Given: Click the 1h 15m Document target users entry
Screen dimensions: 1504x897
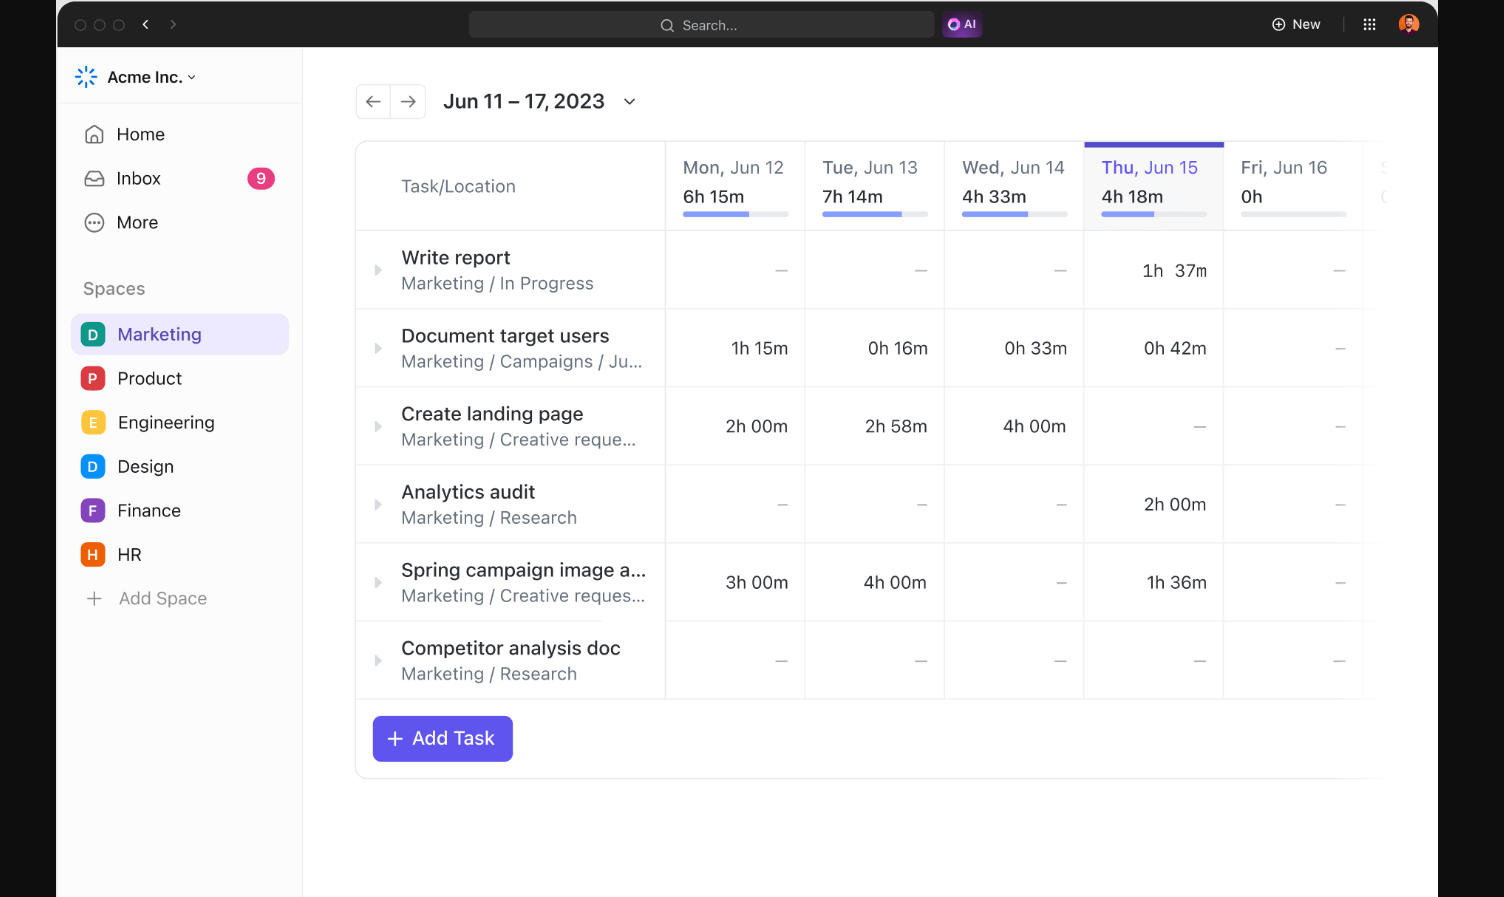Looking at the screenshot, I should pos(759,348).
